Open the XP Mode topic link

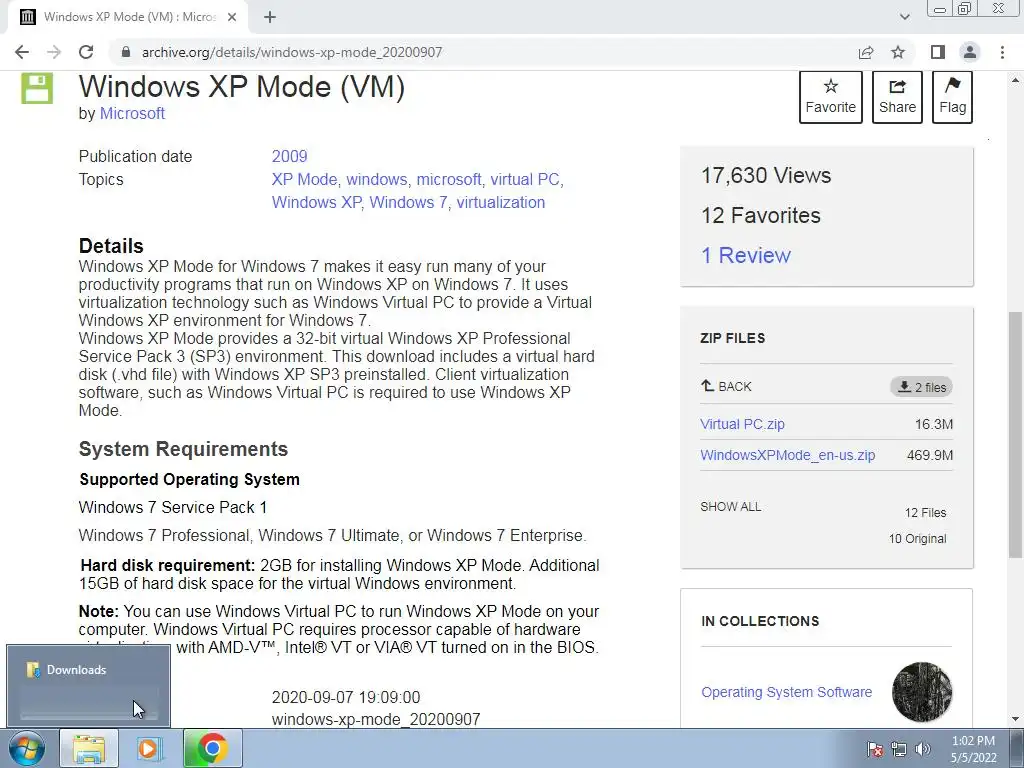(x=304, y=180)
